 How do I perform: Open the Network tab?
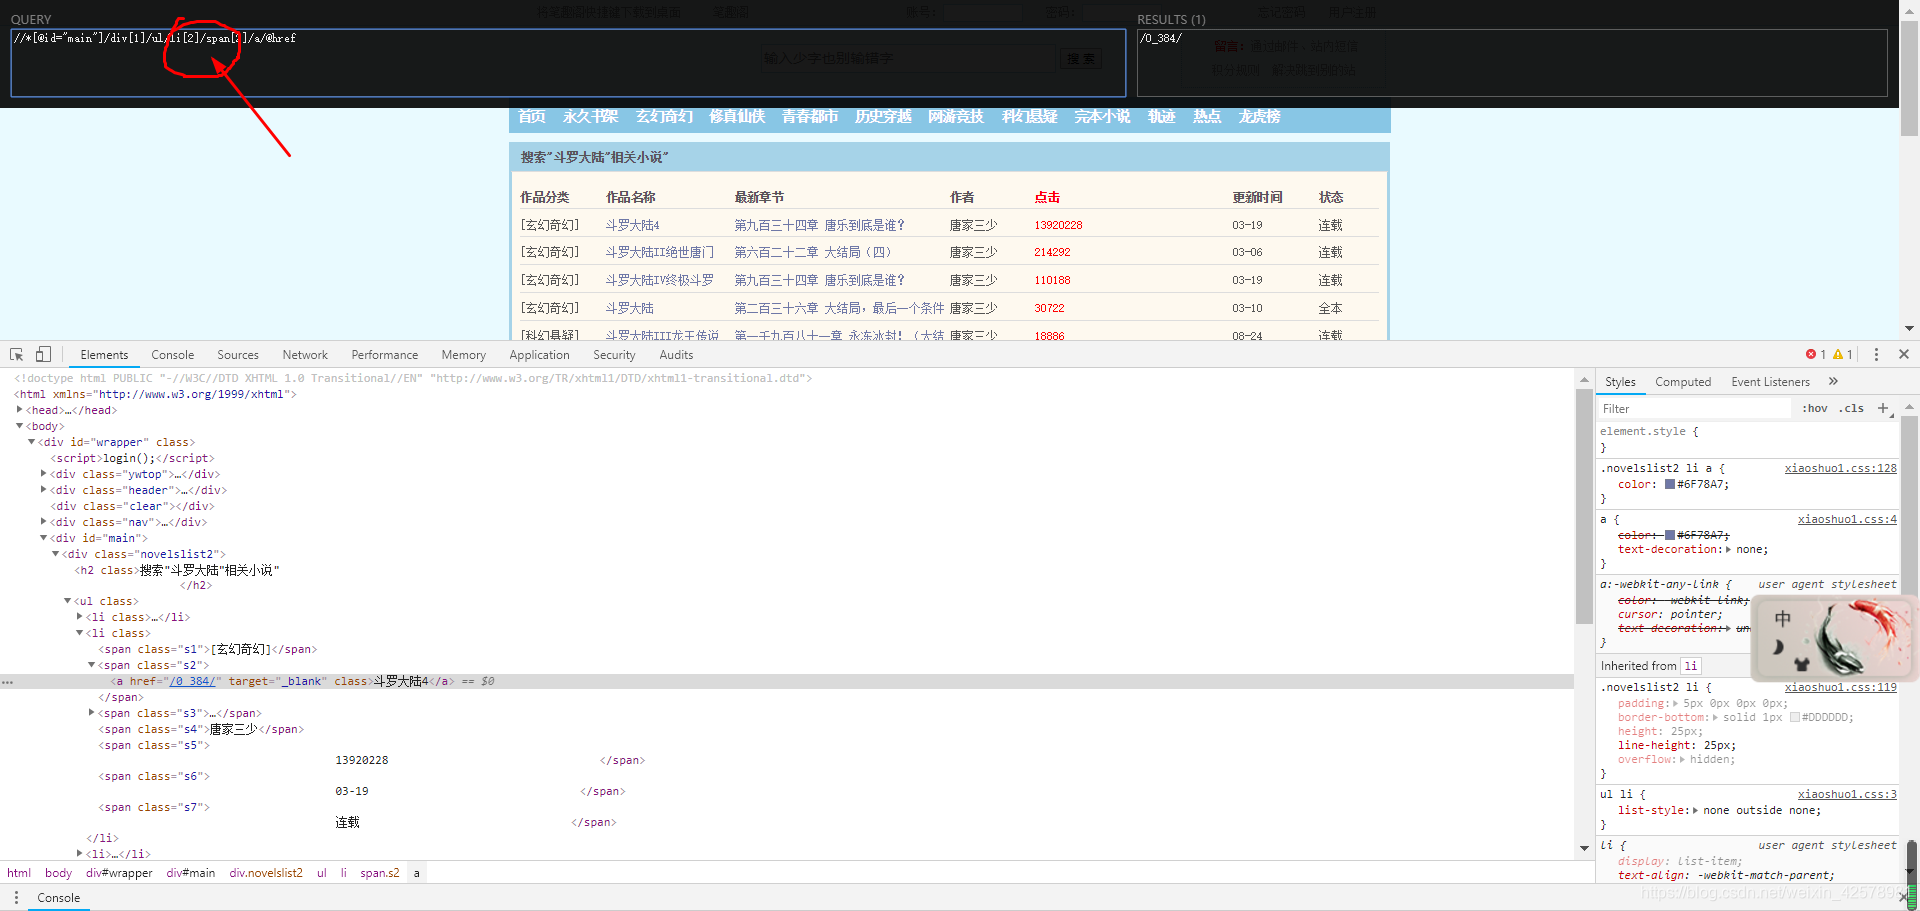(305, 355)
